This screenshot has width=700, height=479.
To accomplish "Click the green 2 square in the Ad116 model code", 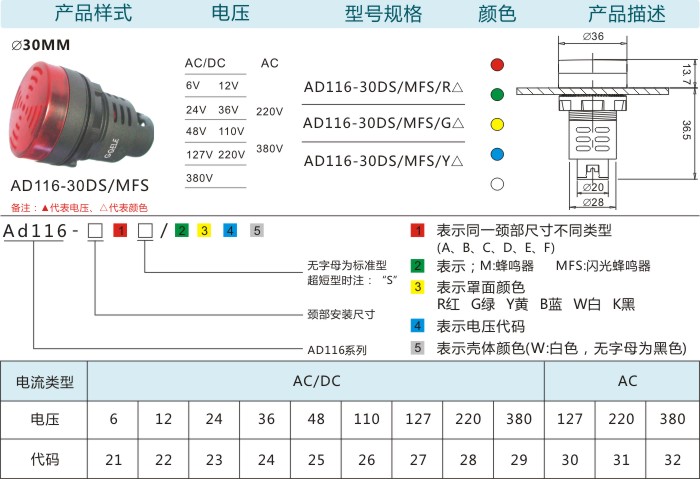I will (x=181, y=231).
